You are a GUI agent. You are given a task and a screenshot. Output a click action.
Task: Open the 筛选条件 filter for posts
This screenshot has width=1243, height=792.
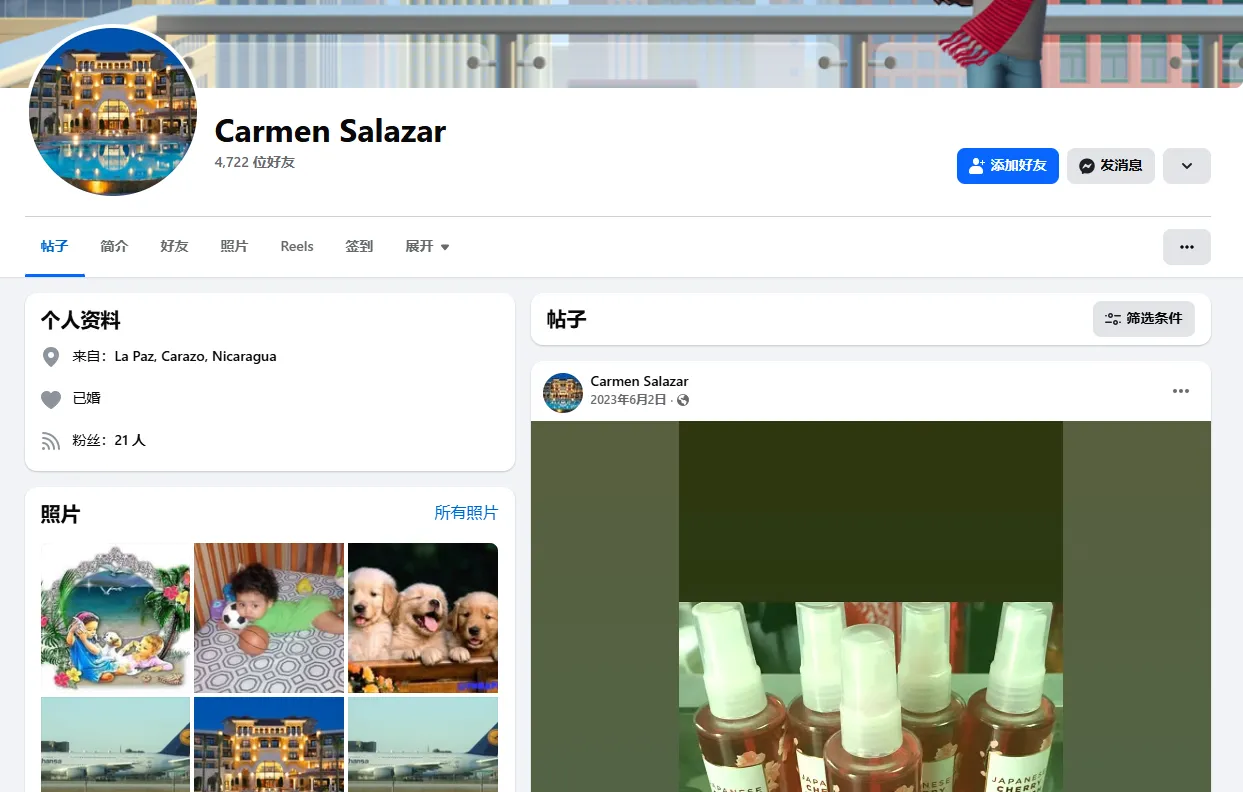pos(1143,318)
